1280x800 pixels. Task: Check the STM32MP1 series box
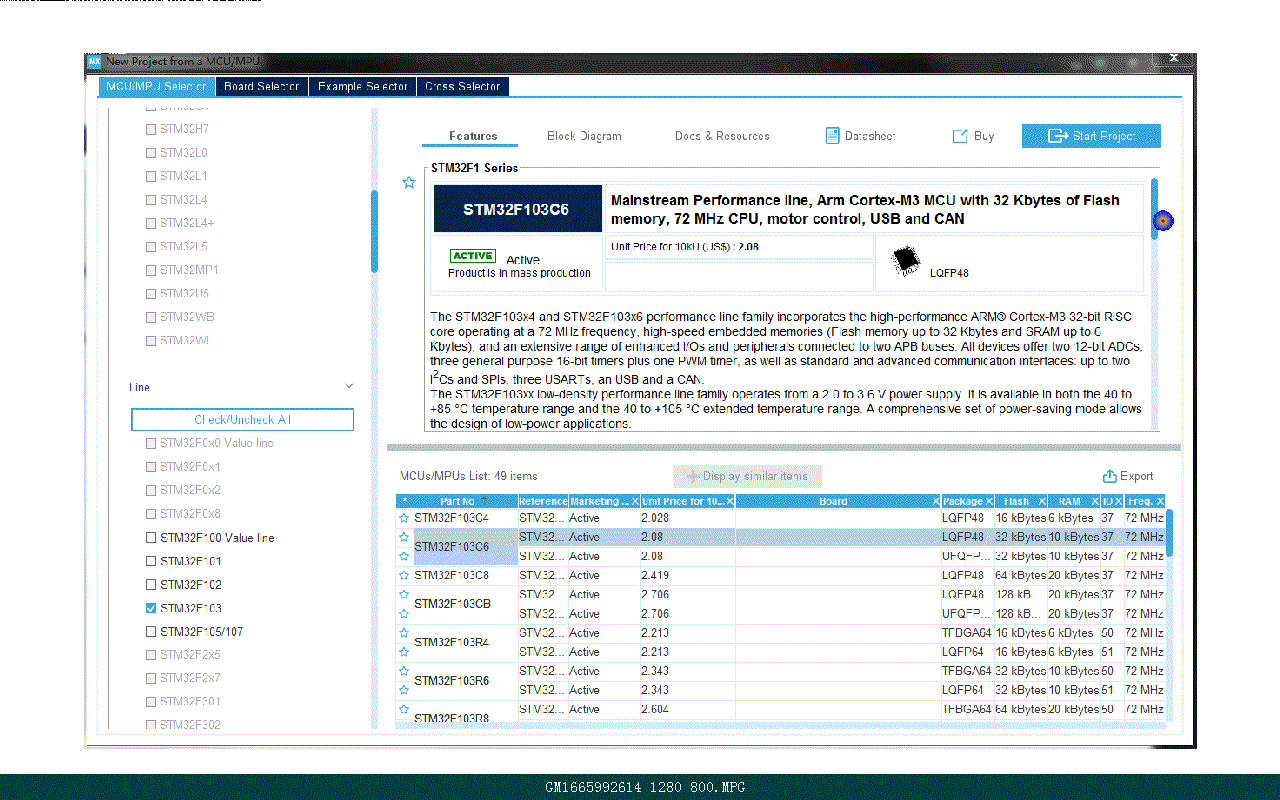151,270
